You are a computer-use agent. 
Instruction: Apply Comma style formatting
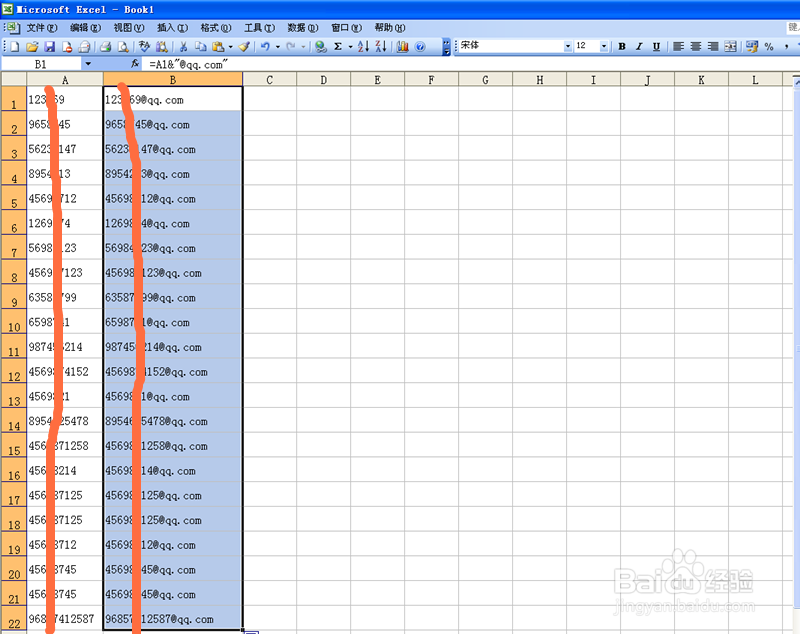(786, 46)
